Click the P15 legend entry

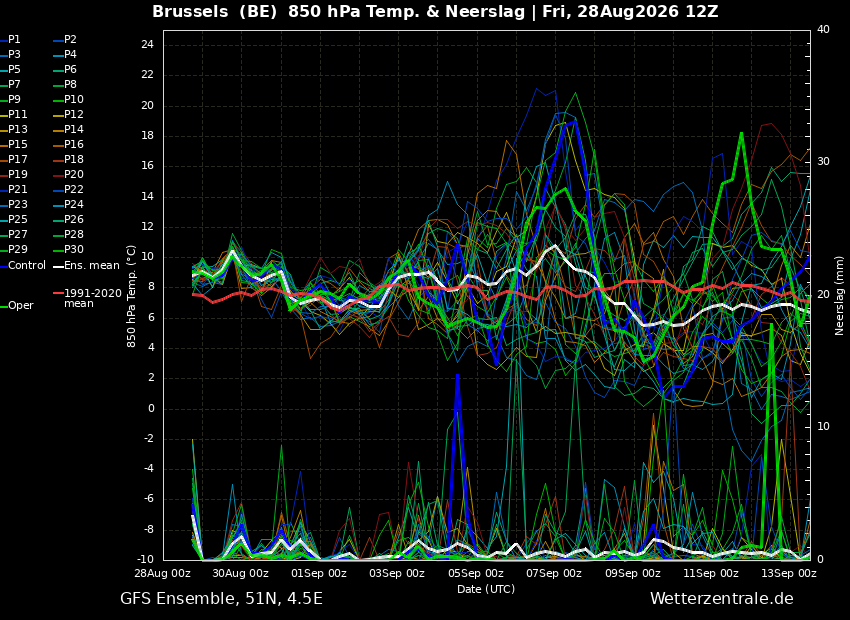[14, 144]
